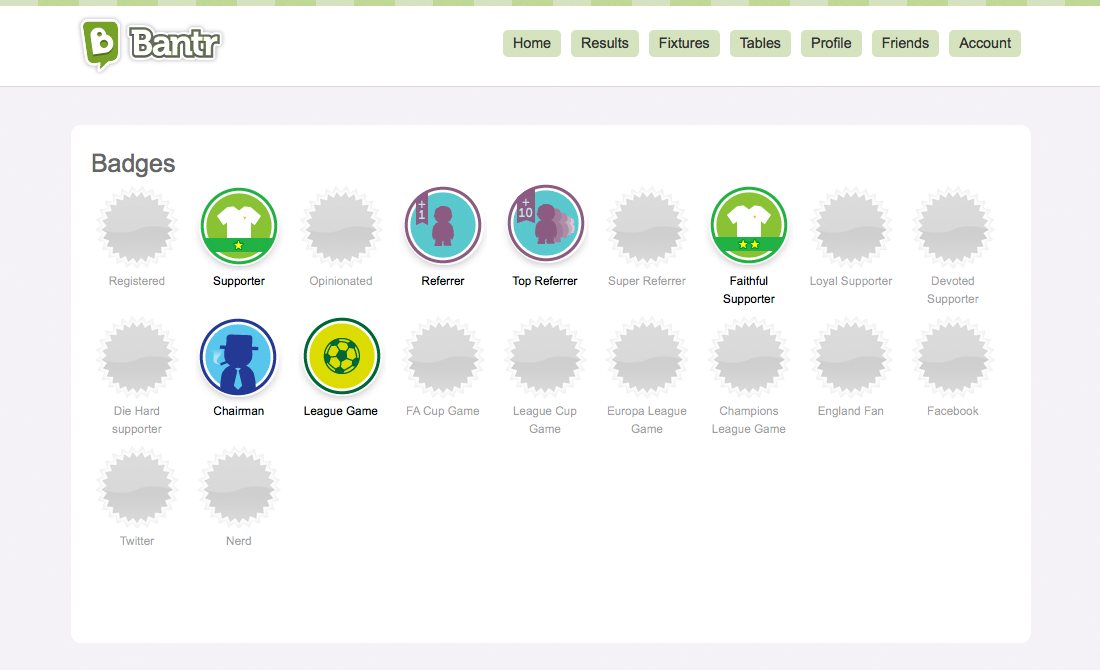The width and height of the screenshot is (1100, 670).
Task: Click the Devoted Supporter label text
Action: click(x=953, y=290)
